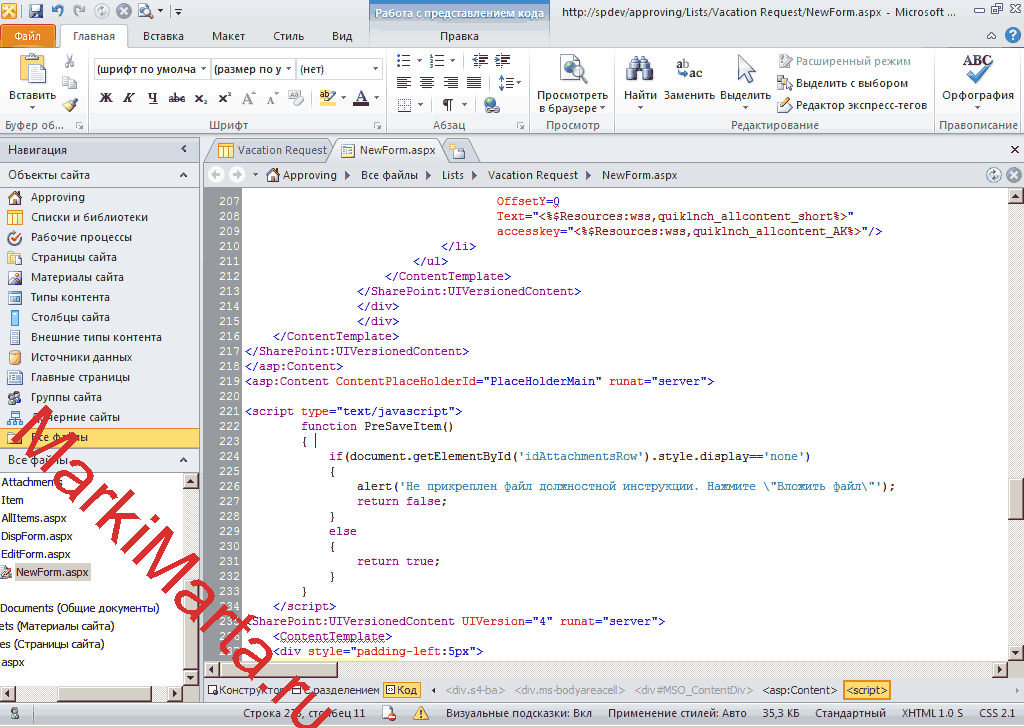Click the Save icon in quick access toolbar
The width and height of the screenshot is (1024, 728).
tap(36, 11)
